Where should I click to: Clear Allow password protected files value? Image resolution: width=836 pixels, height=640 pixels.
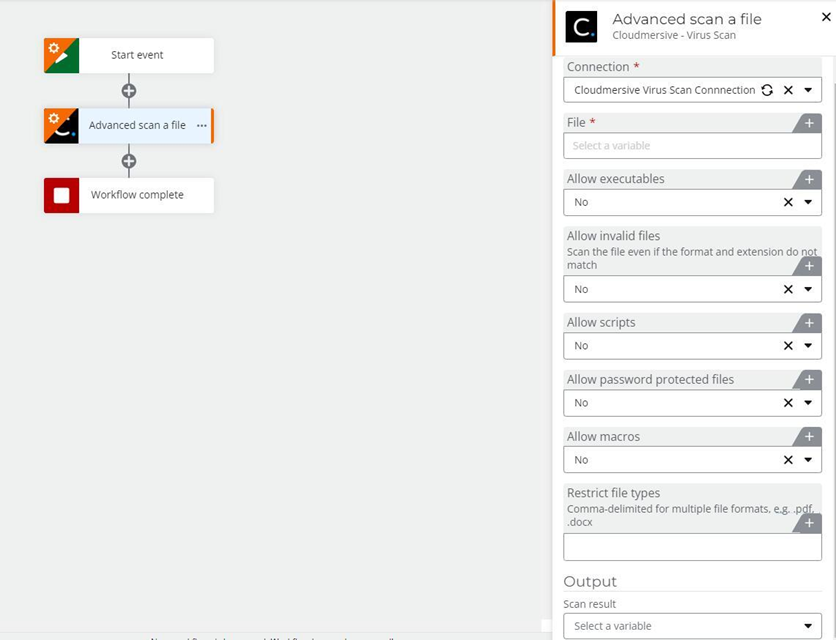(788, 403)
